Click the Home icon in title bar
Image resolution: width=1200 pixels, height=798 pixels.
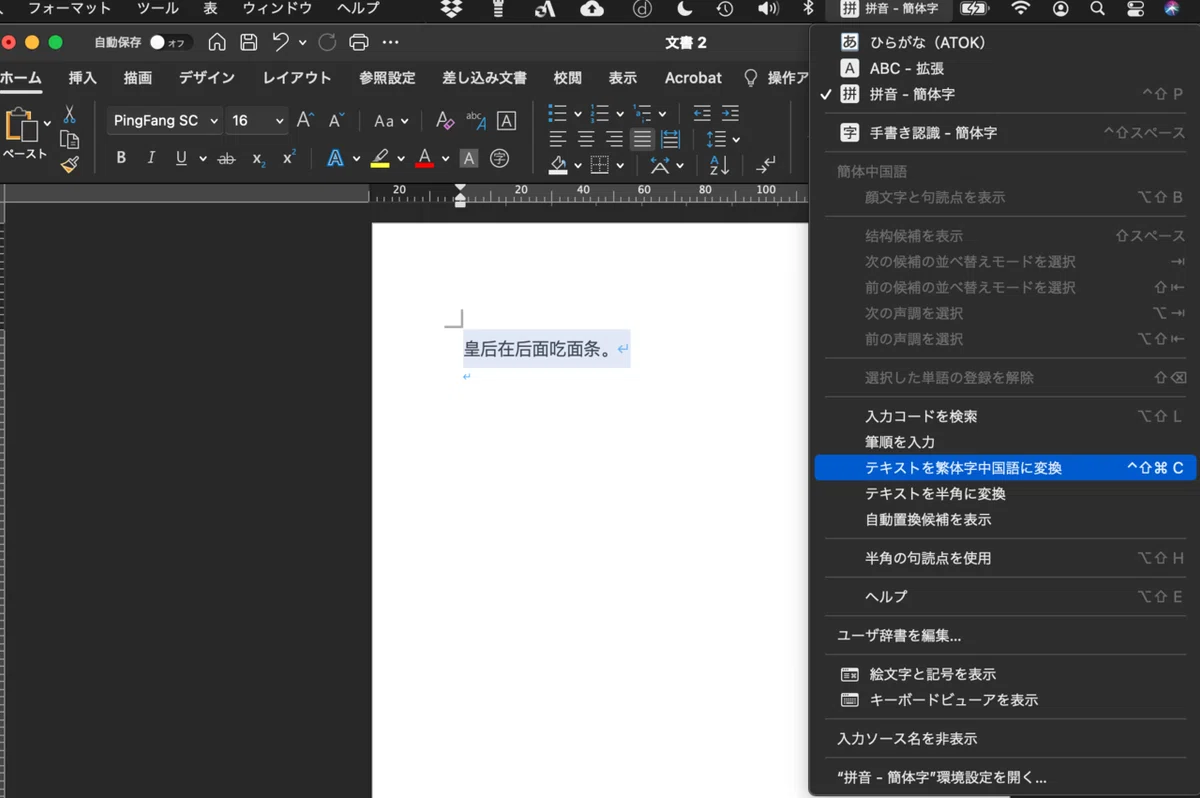[x=217, y=42]
